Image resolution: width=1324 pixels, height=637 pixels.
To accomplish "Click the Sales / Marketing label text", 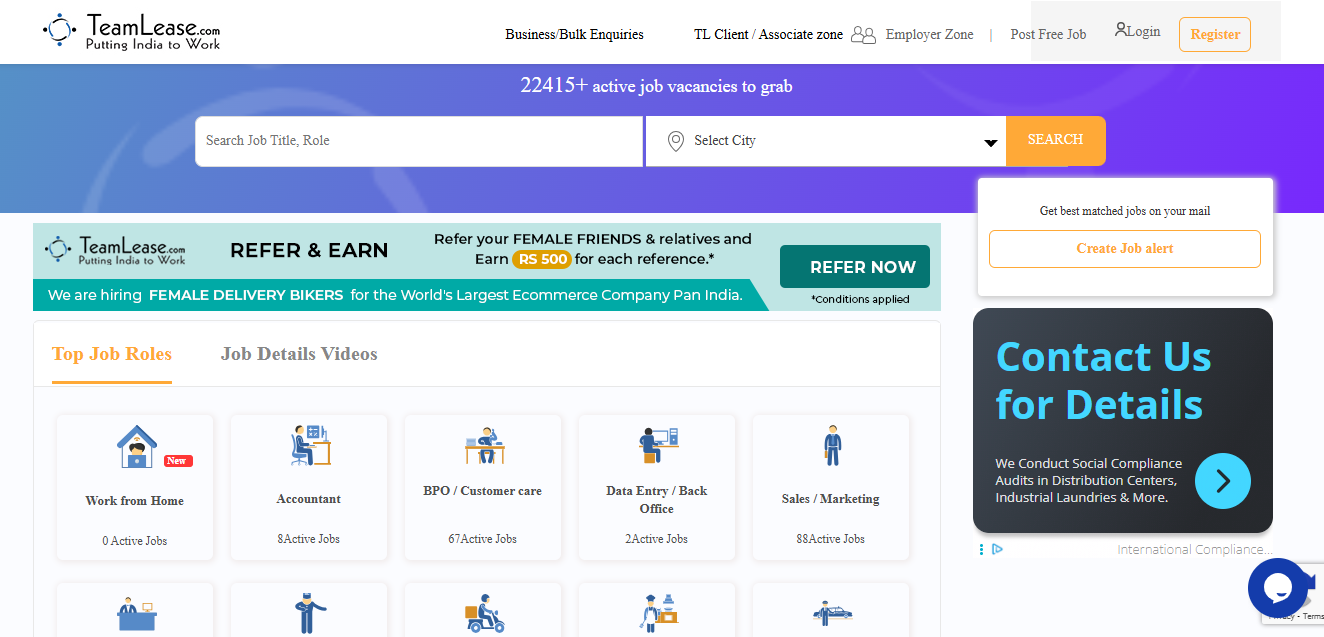I will click(831, 499).
